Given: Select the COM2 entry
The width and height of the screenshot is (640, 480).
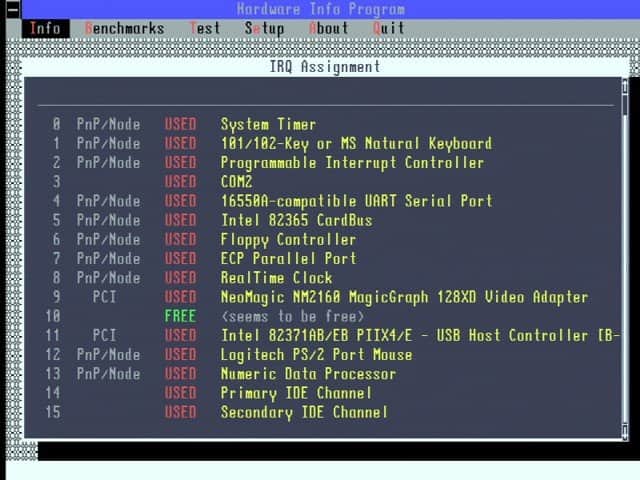Looking at the screenshot, I should 236,182.
